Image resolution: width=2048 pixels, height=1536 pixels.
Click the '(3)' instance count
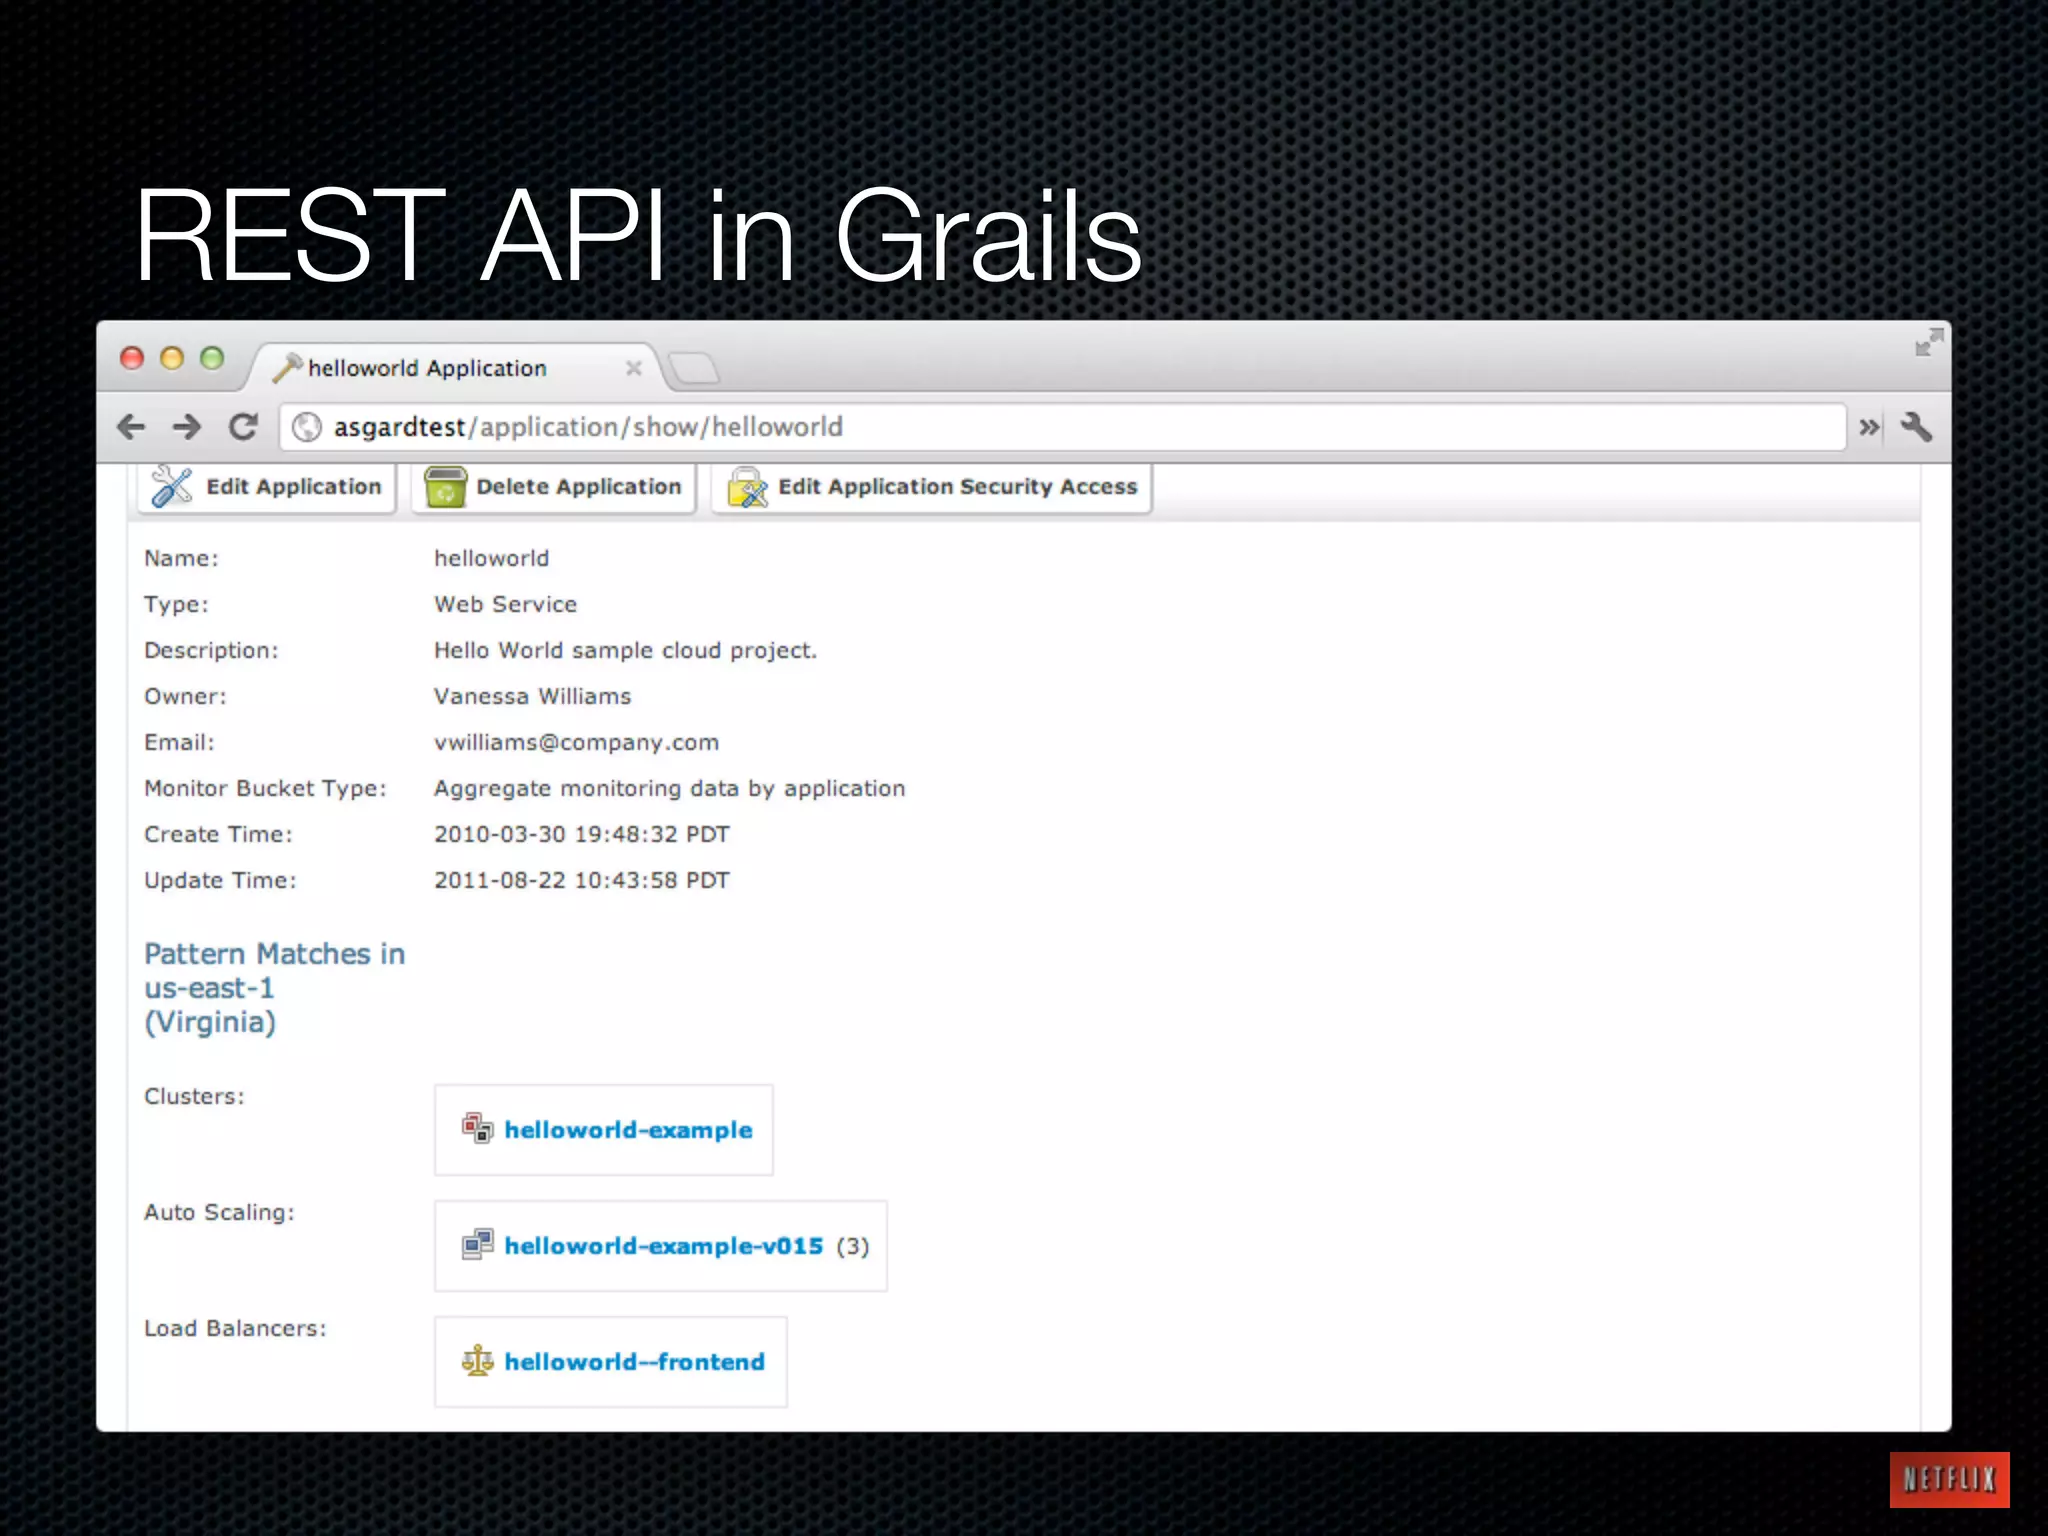pos(853,1246)
